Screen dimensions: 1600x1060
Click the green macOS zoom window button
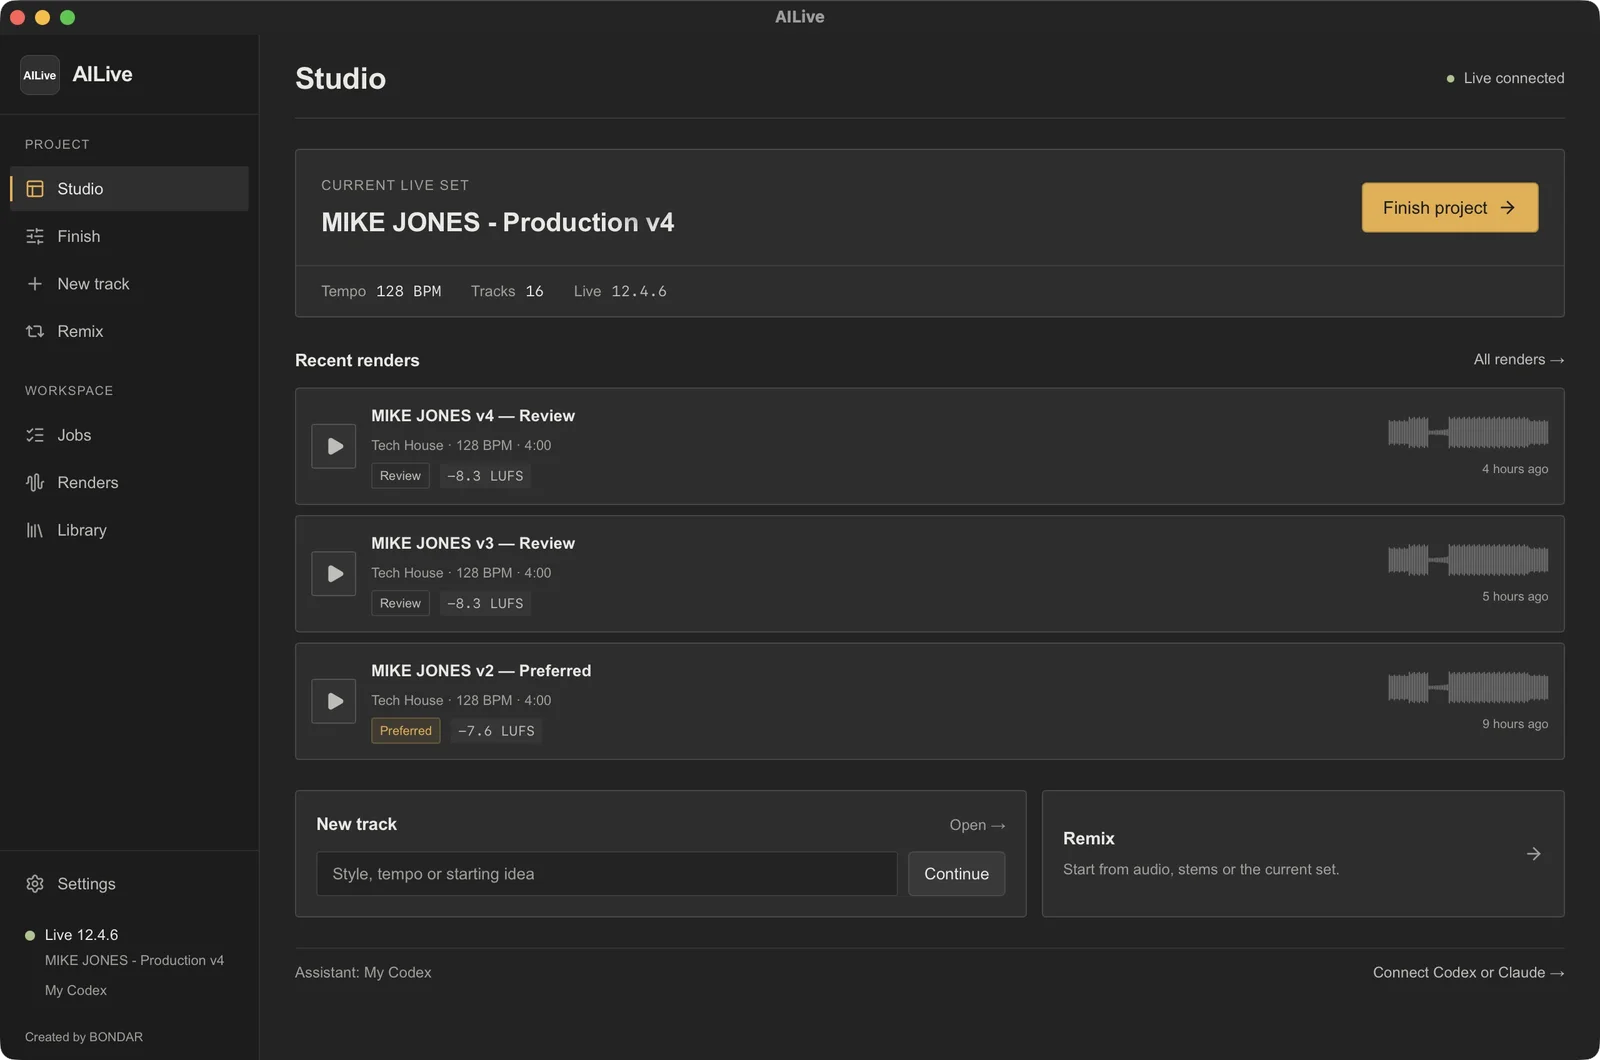pos(67,17)
